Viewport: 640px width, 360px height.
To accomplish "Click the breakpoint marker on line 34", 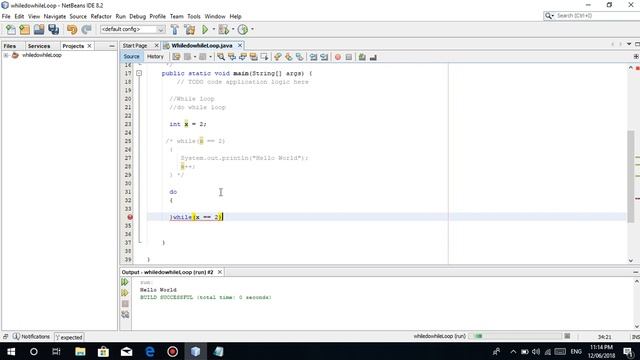I will click(x=130, y=217).
